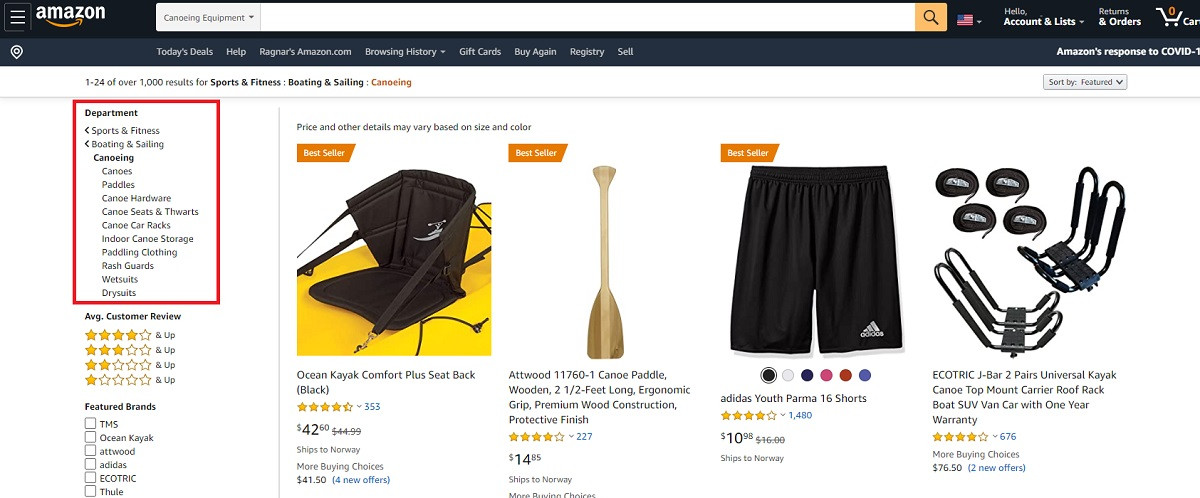Image resolution: width=1200 pixels, height=498 pixels.
Task: Click the orange search magnifier button
Action: pyautogui.click(x=931, y=17)
